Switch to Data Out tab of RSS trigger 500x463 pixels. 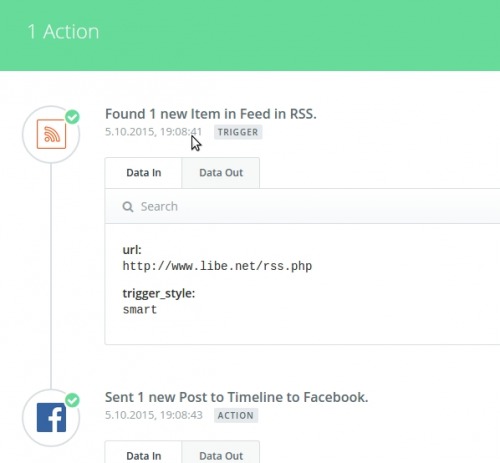tap(221, 173)
